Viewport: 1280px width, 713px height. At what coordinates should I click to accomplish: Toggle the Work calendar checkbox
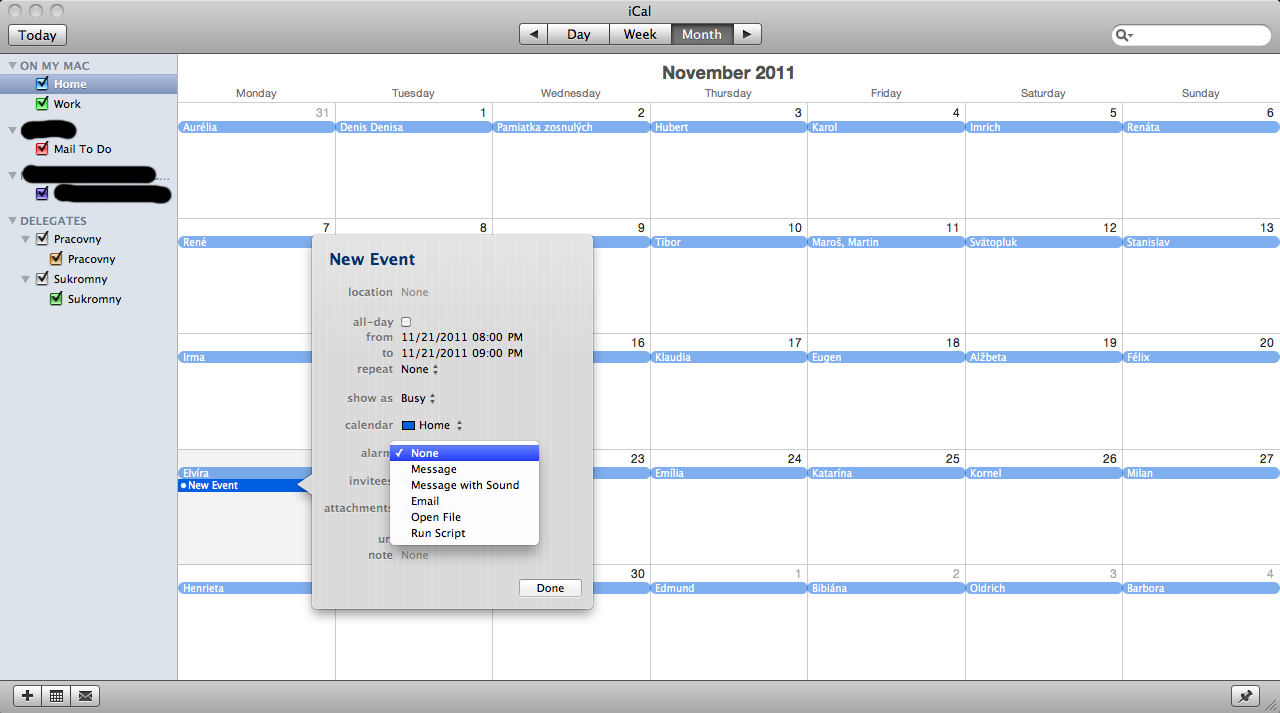pos(41,104)
